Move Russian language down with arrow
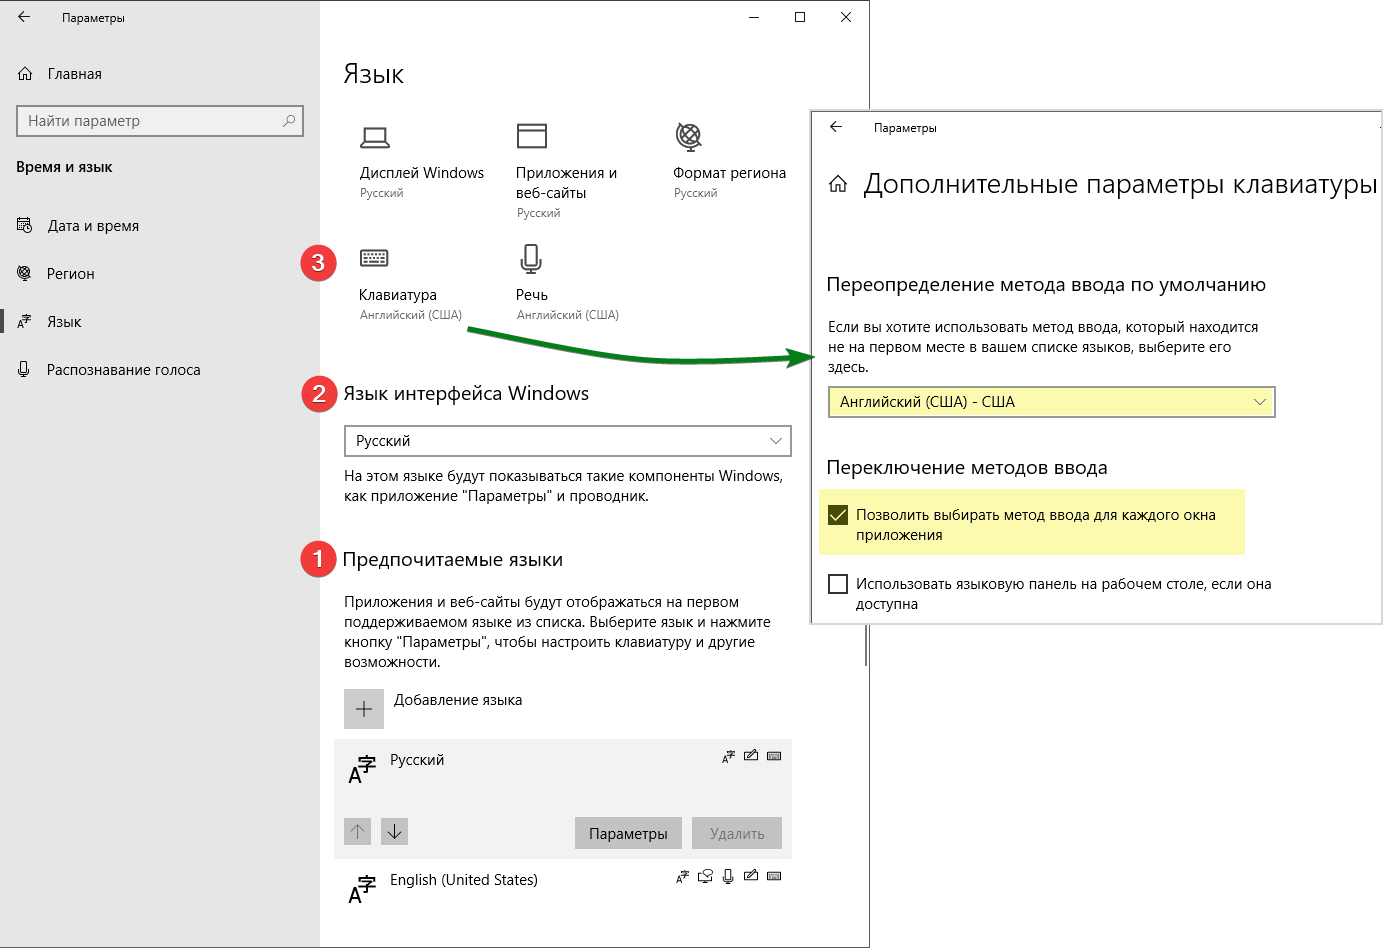Viewport: 1383px width, 948px height. point(394,831)
